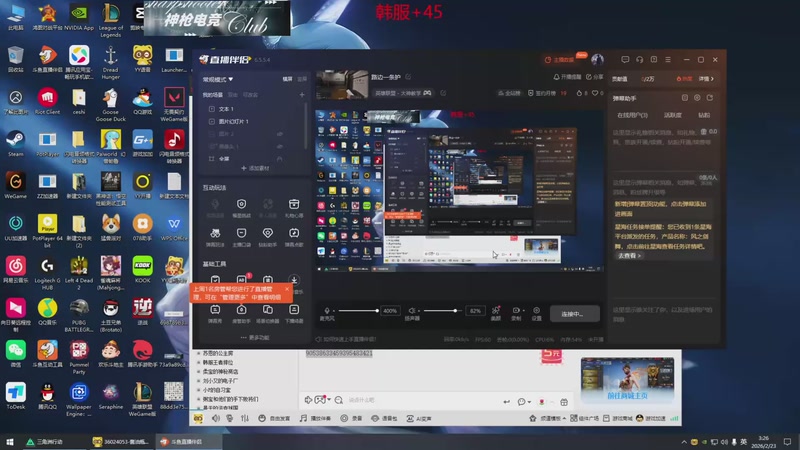The height and width of the screenshot is (450, 800).
Task: Click the user avatar in 直播伴侣
Action: [x=597, y=59]
